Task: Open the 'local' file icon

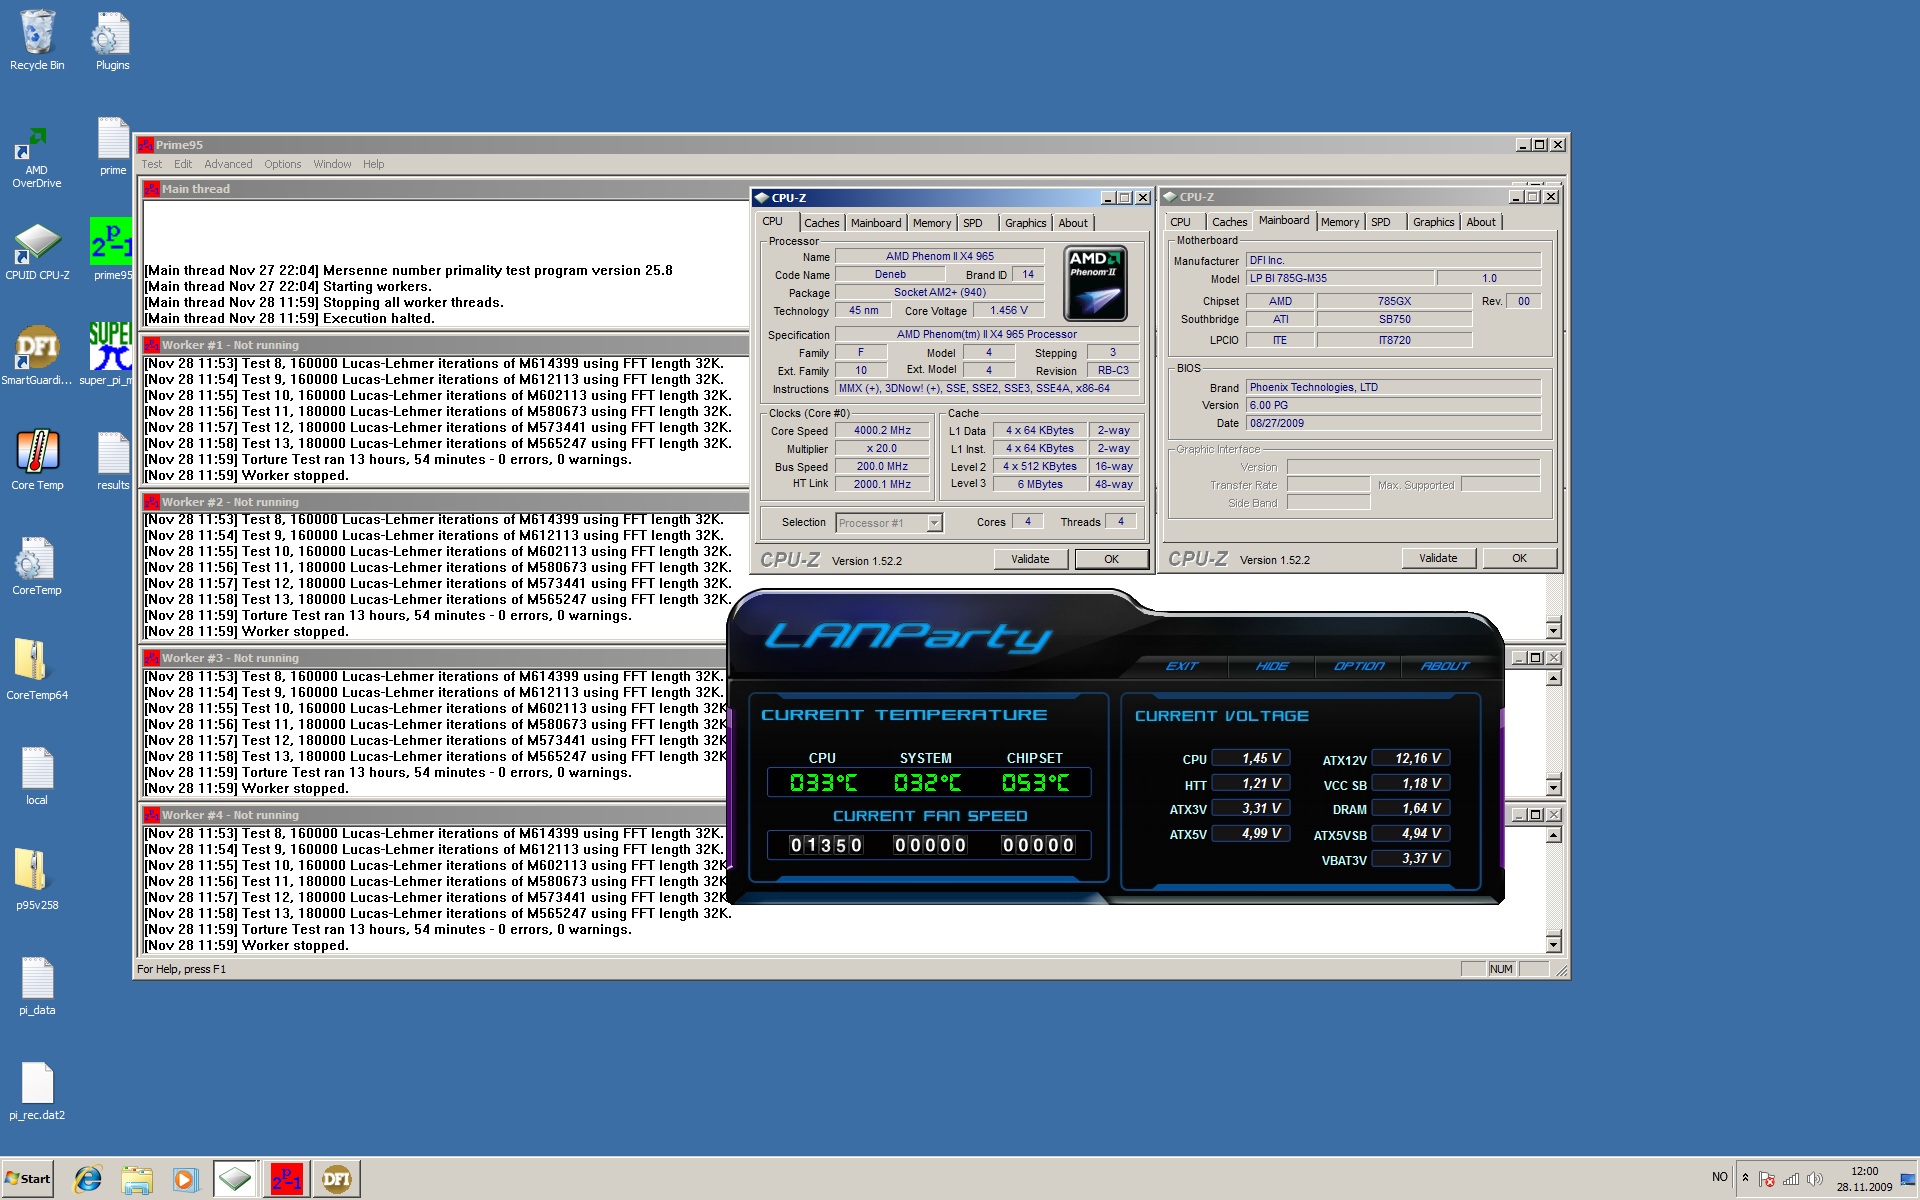Action: pyautogui.click(x=37, y=776)
